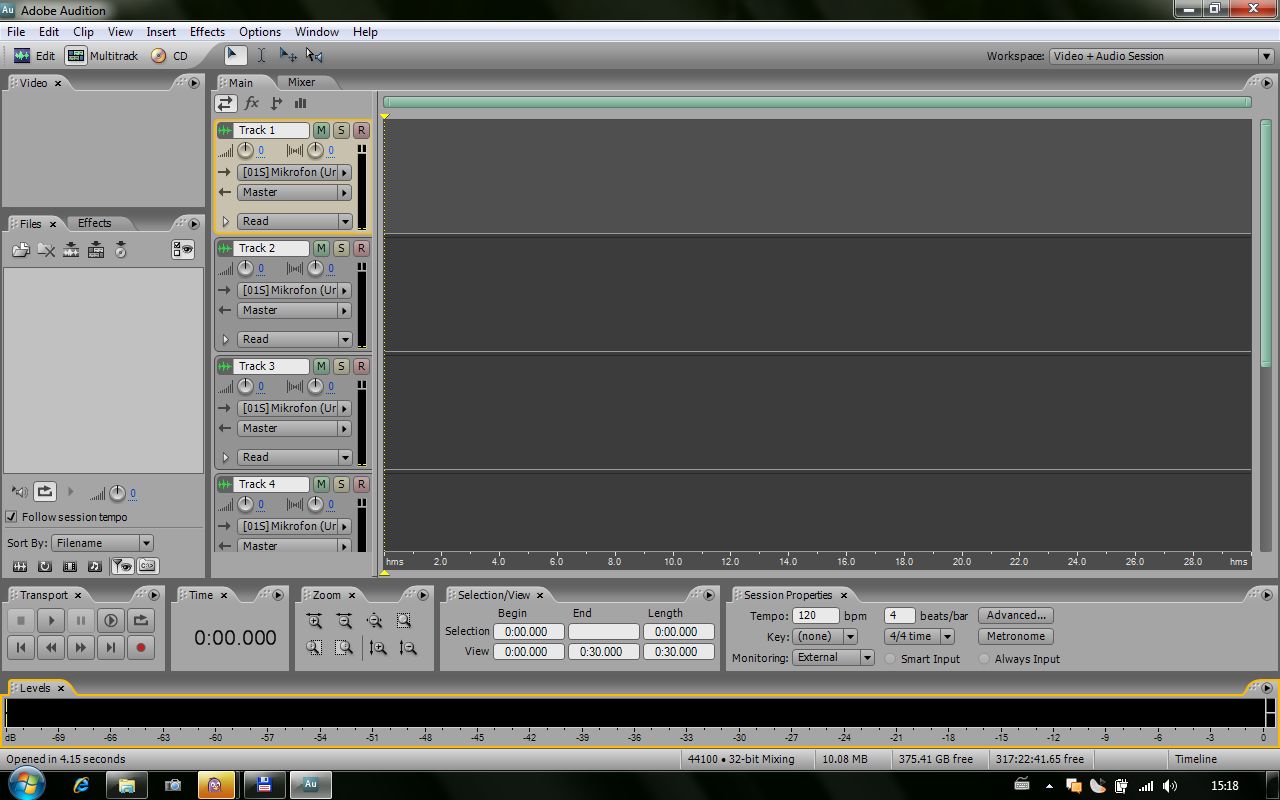Click Zoom To Selection icon
Screen dimensions: 1280x800
(405, 621)
